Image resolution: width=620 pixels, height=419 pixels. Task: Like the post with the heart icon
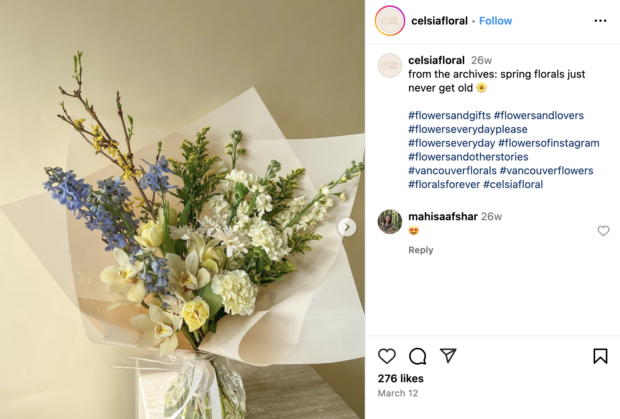pos(387,356)
